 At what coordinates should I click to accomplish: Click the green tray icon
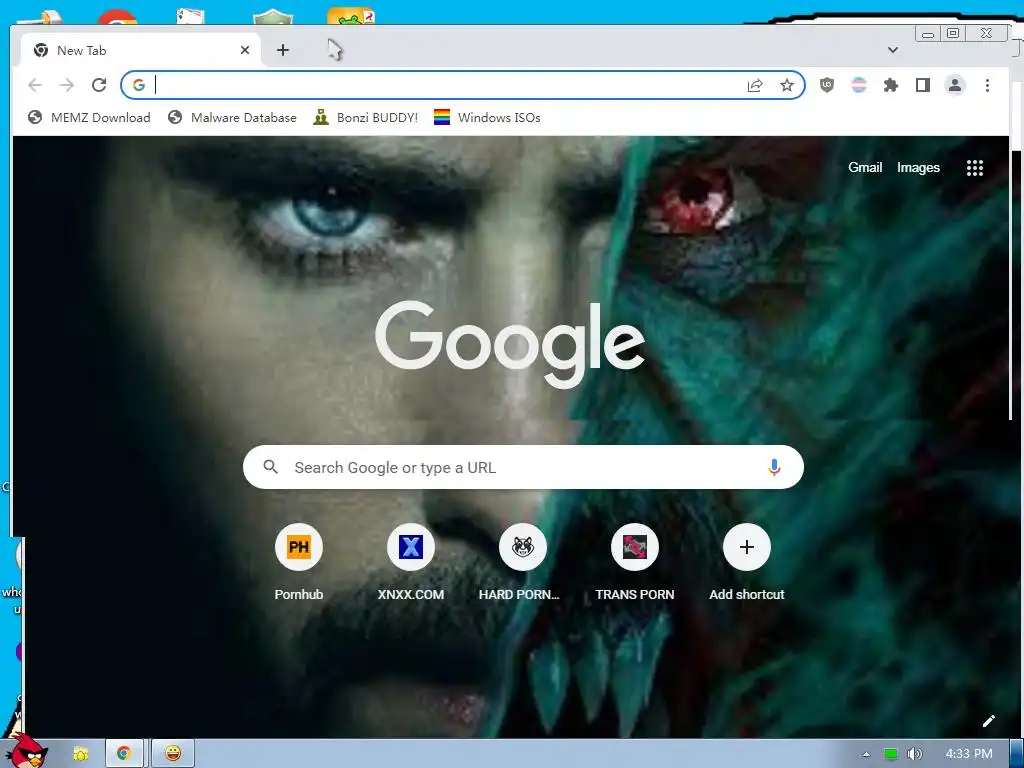click(x=891, y=754)
